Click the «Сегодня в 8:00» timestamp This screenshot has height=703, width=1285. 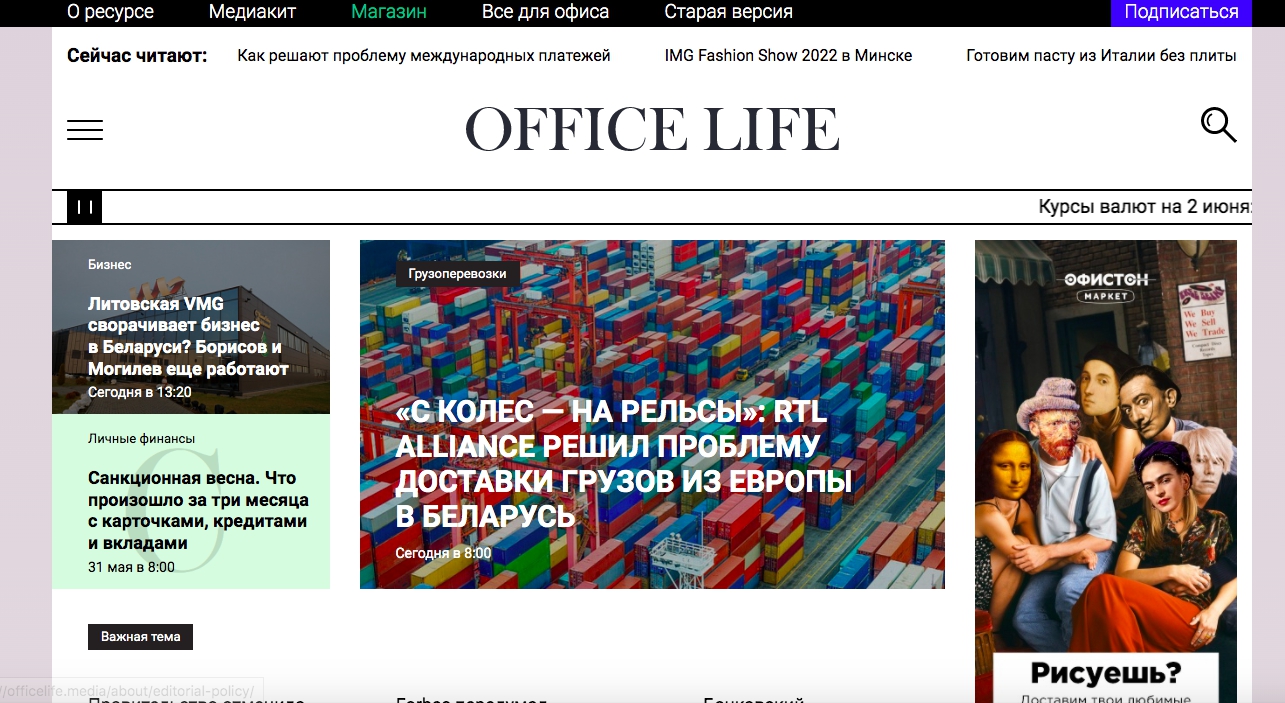point(443,553)
